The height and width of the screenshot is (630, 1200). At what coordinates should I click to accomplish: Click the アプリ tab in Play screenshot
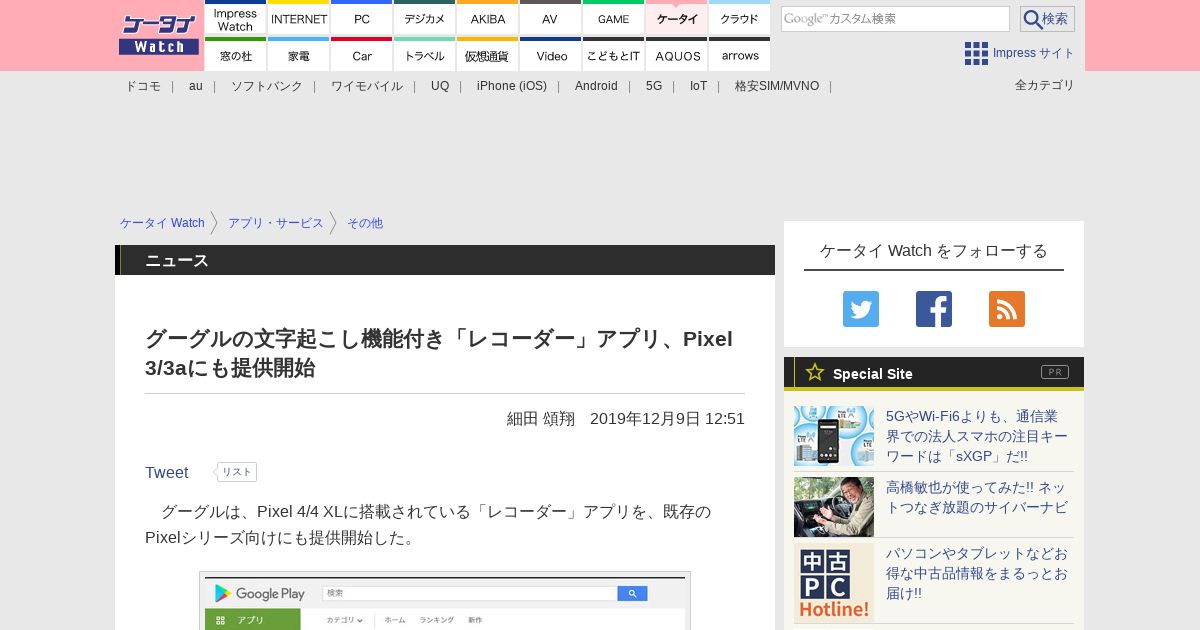253,620
